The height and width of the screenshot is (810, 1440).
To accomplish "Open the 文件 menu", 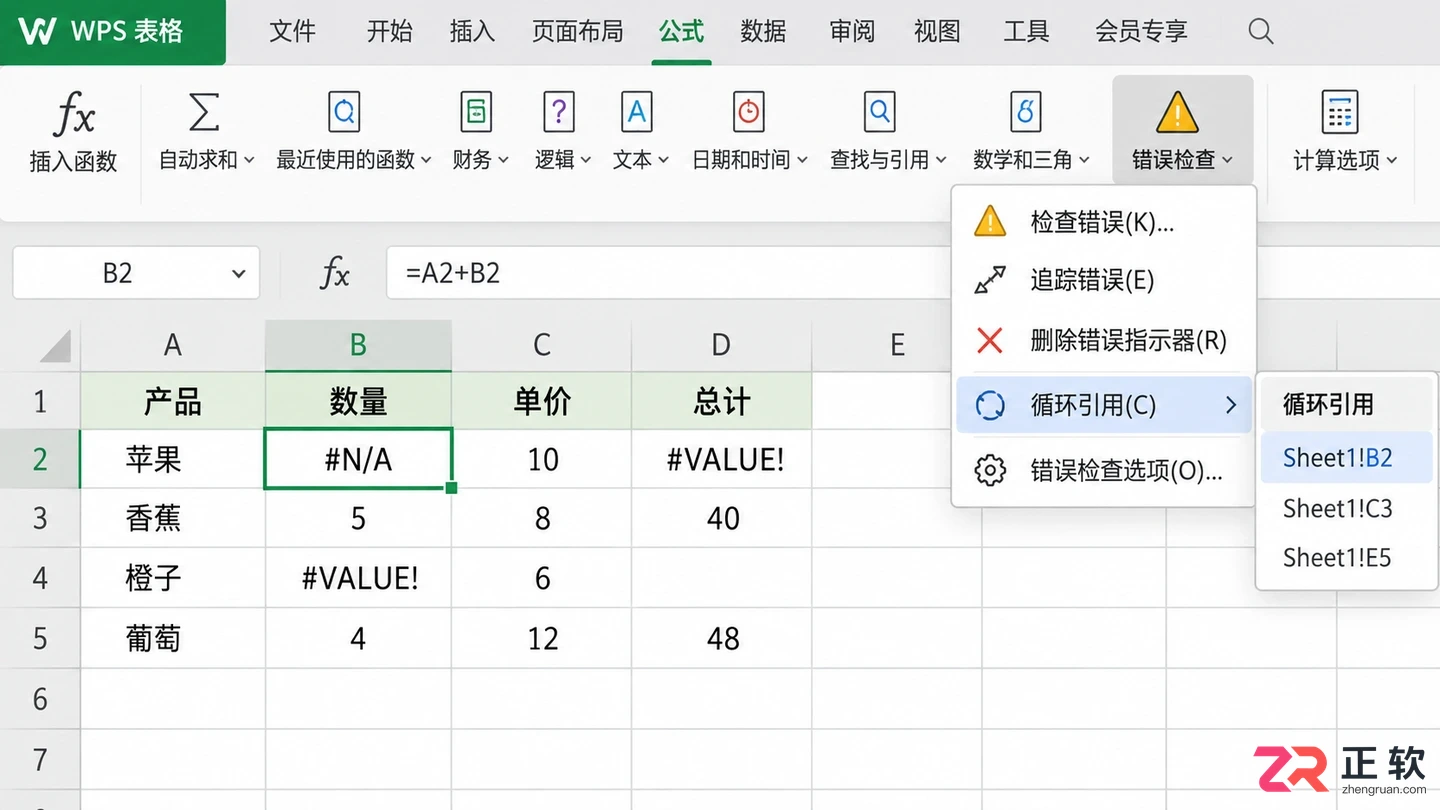I will 293,32.
